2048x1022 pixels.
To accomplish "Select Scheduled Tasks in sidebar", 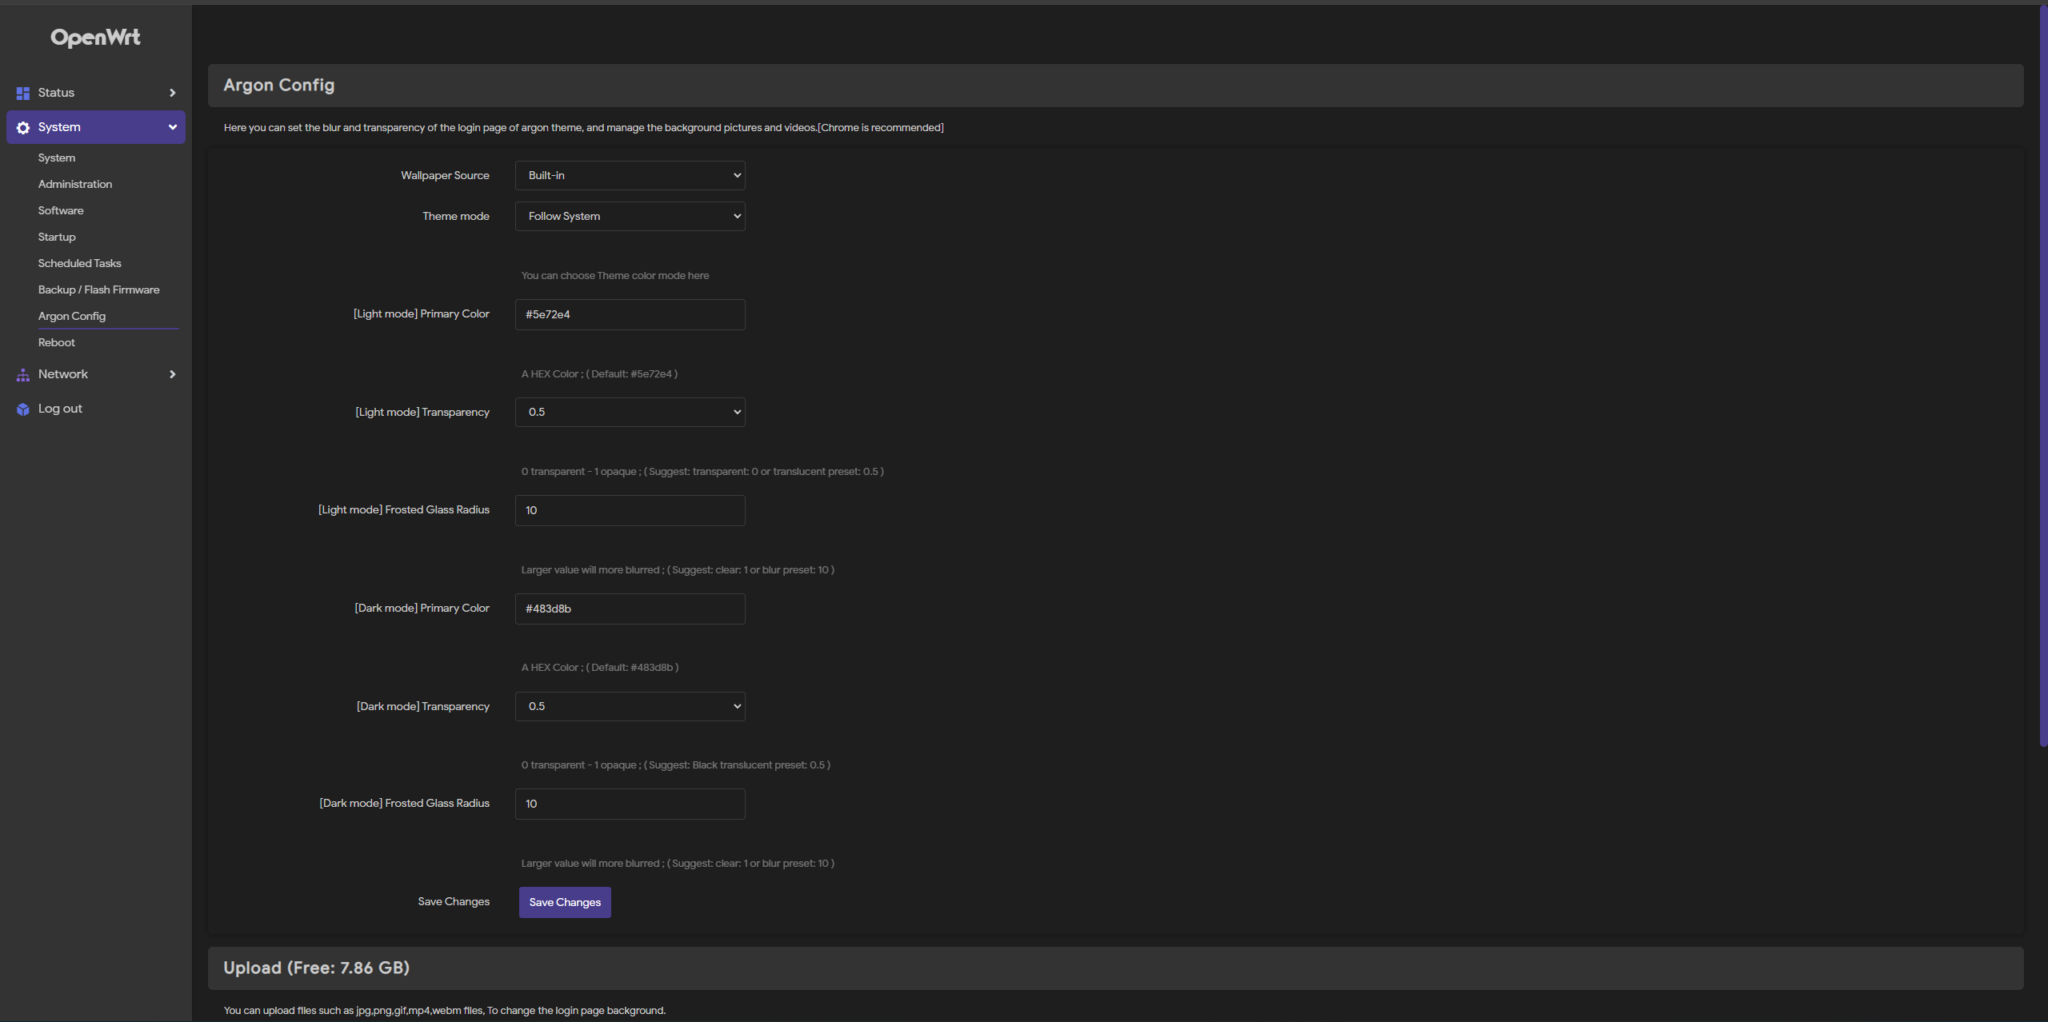I will (x=80, y=263).
